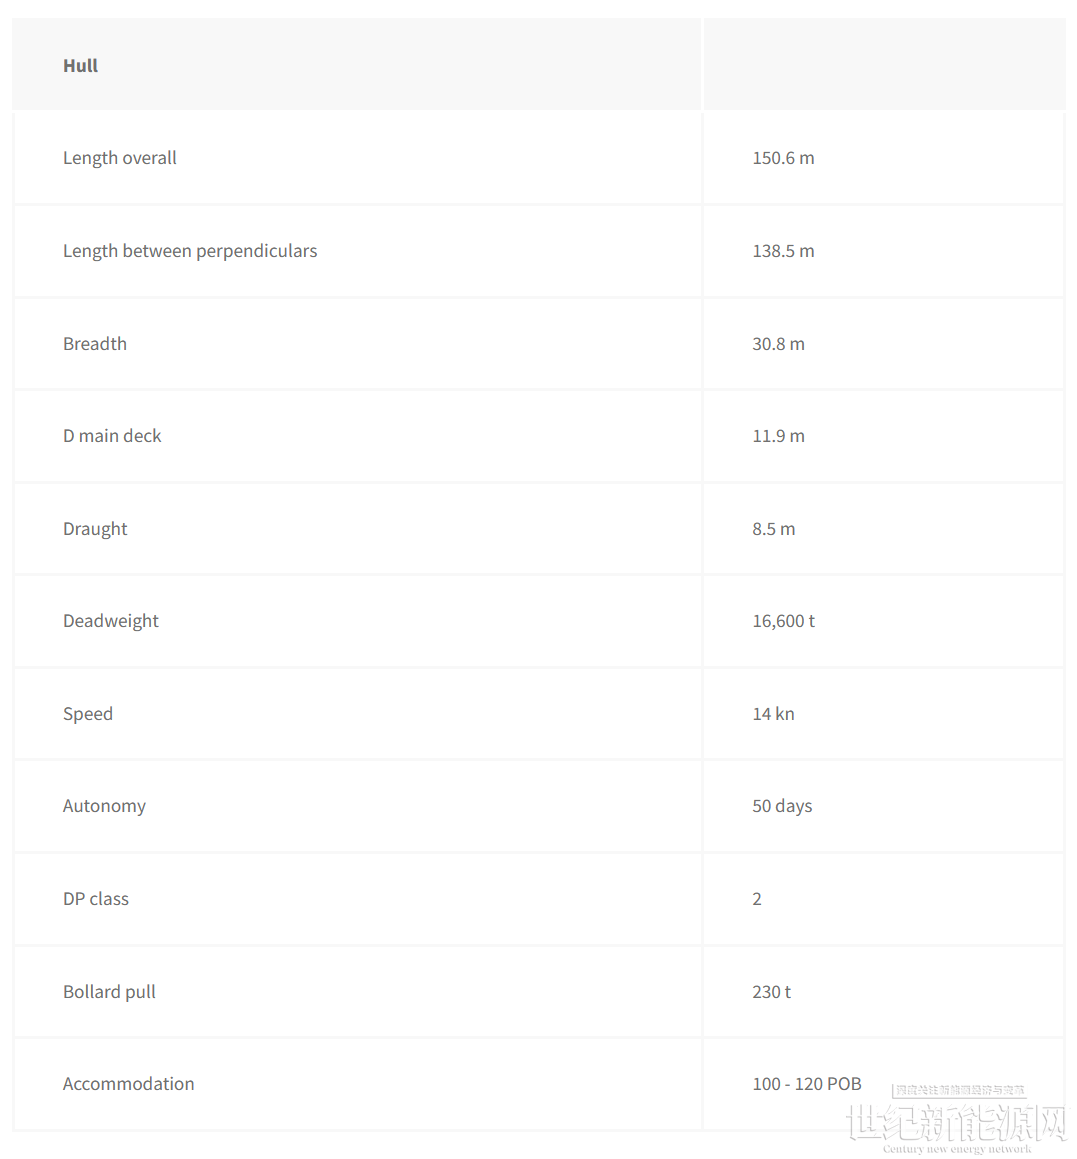Image resolution: width=1077 pixels, height=1159 pixels.
Task: Select the Length overall label
Action: [x=120, y=158]
